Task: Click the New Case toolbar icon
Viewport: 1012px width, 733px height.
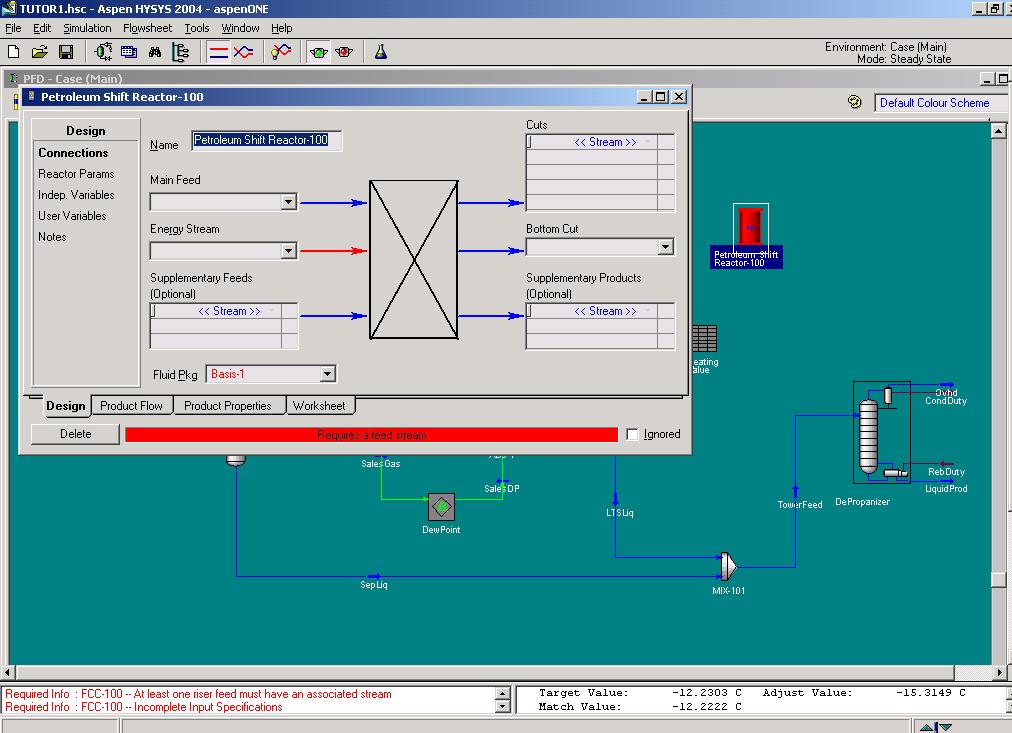Action: coord(14,52)
